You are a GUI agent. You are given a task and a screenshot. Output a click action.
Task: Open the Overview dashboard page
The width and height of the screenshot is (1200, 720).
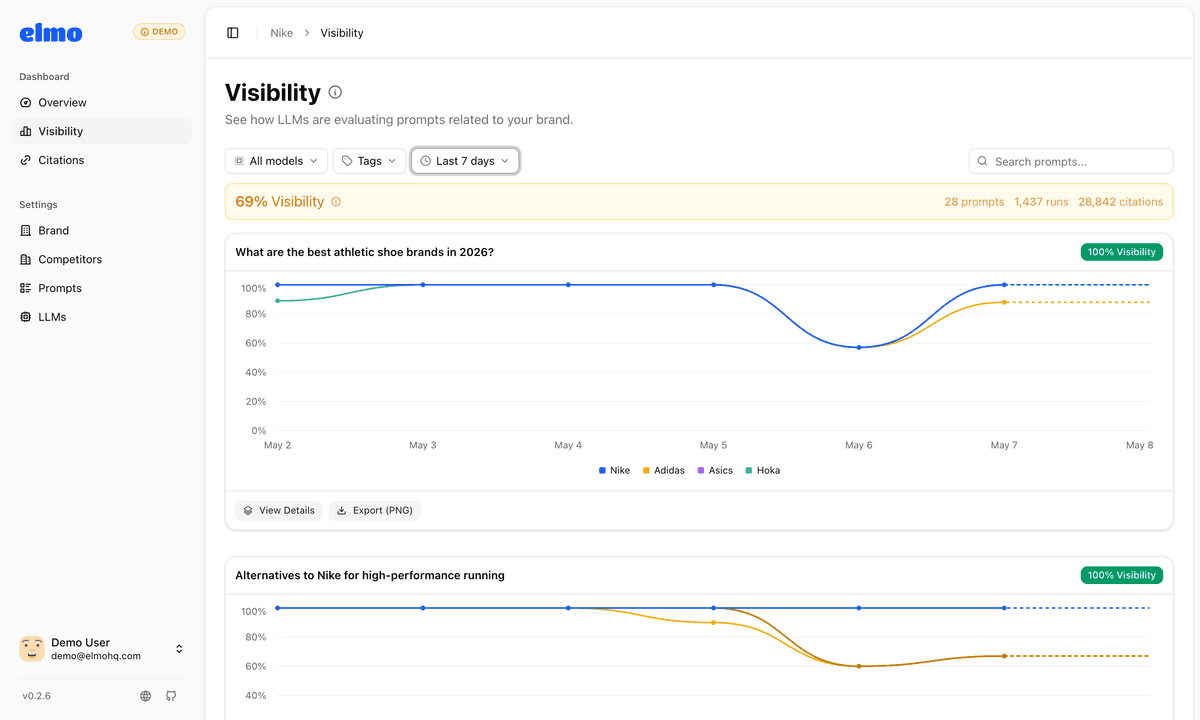tap(102, 103)
